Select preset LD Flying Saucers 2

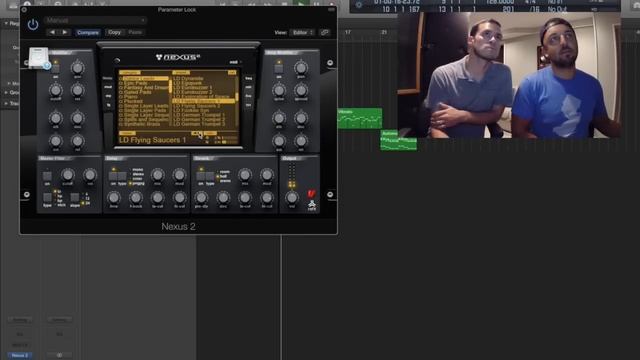[203, 106]
